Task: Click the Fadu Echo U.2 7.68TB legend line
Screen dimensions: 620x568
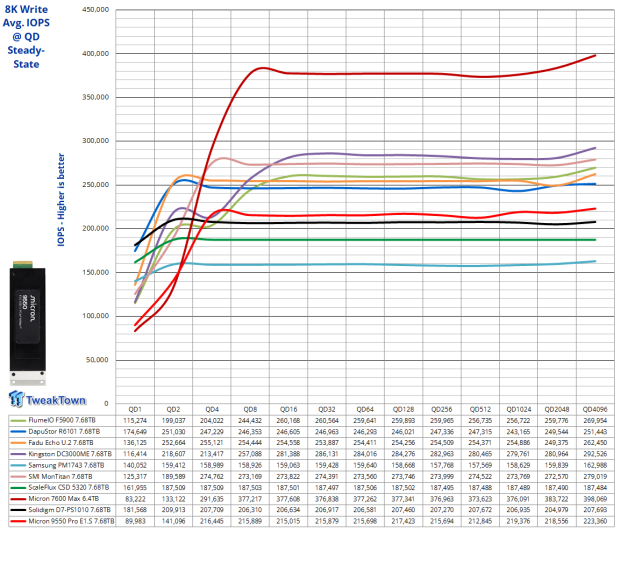Action: [17, 442]
